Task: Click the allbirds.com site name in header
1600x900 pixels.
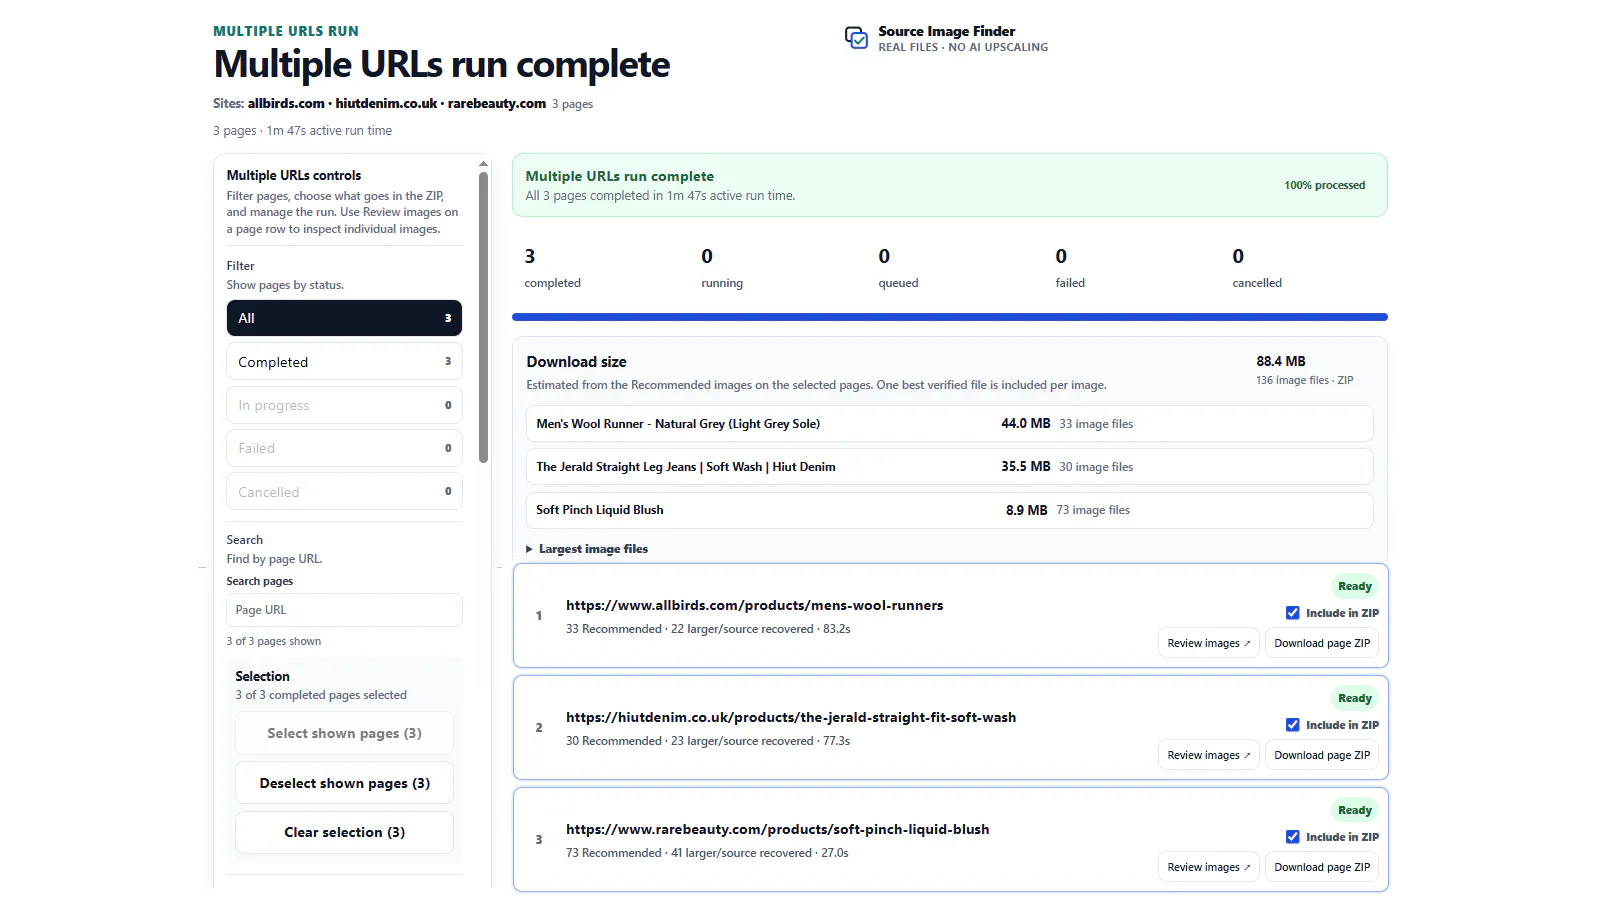Action: click(286, 104)
